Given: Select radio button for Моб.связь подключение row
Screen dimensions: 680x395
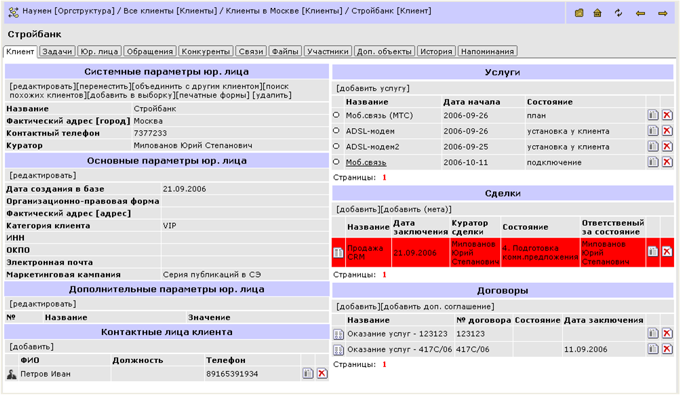Looking at the screenshot, I should 336,162.
